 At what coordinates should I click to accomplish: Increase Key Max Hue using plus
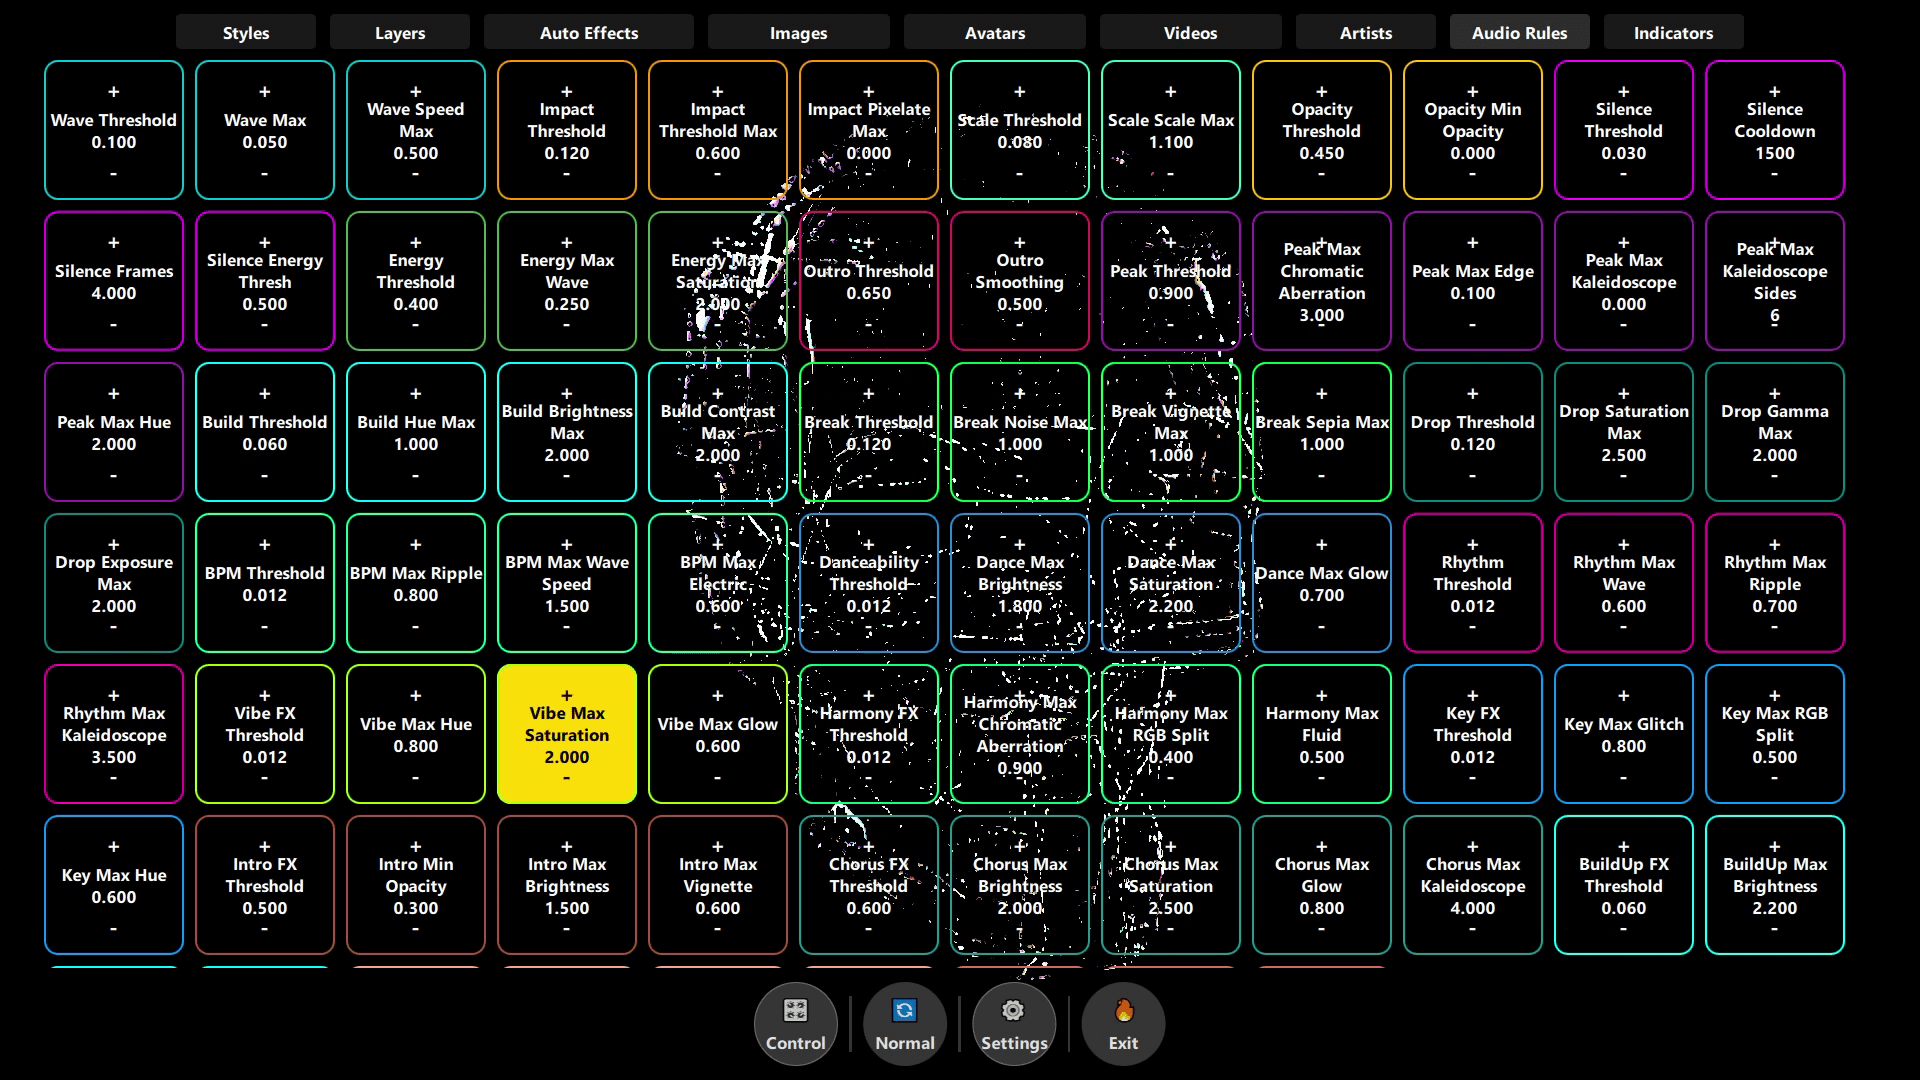[114, 847]
